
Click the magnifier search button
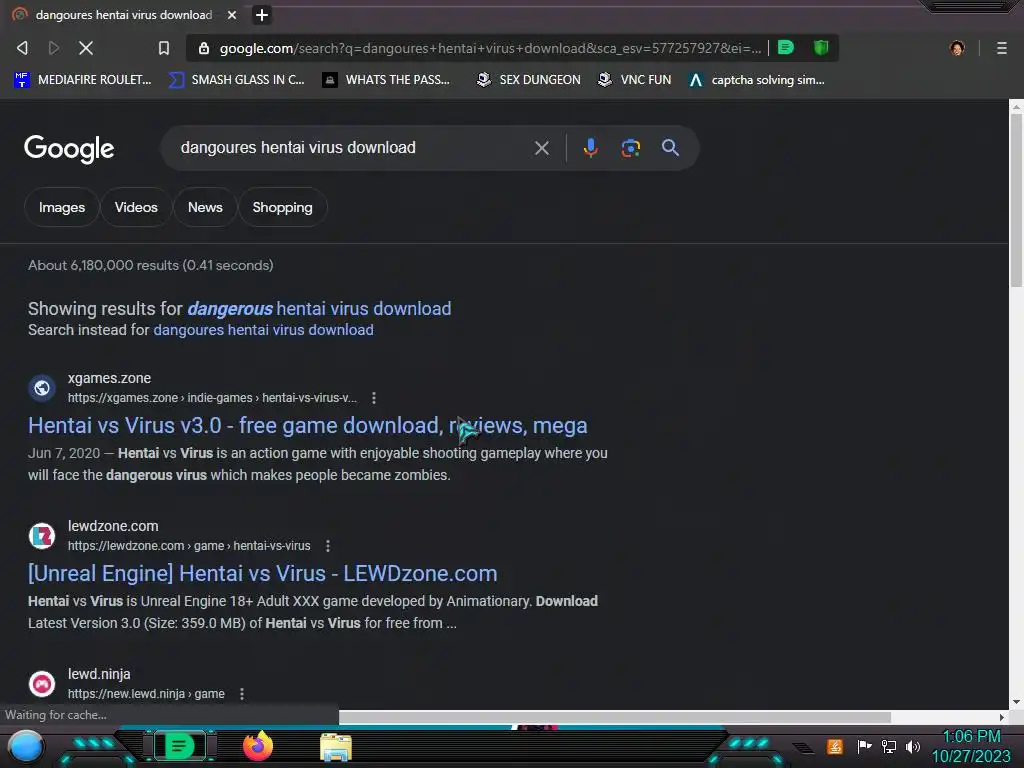670,148
